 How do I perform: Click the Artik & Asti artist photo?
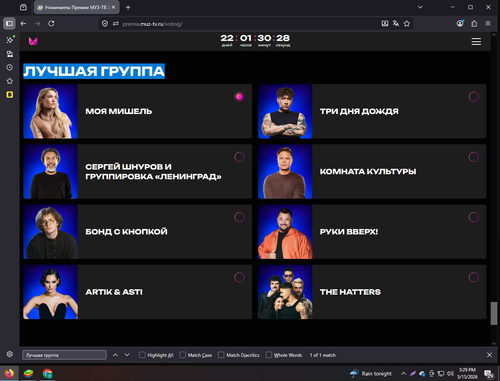pos(51,292)
